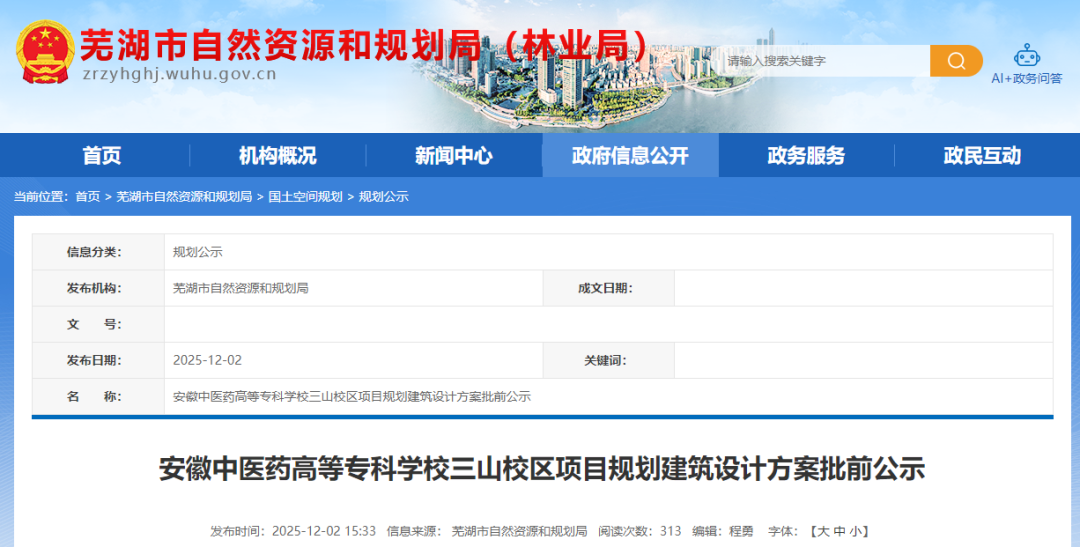
Task: Click the site title 芜湖市自然资源和规划局（林业局）
Action: (x=366, y=45)
